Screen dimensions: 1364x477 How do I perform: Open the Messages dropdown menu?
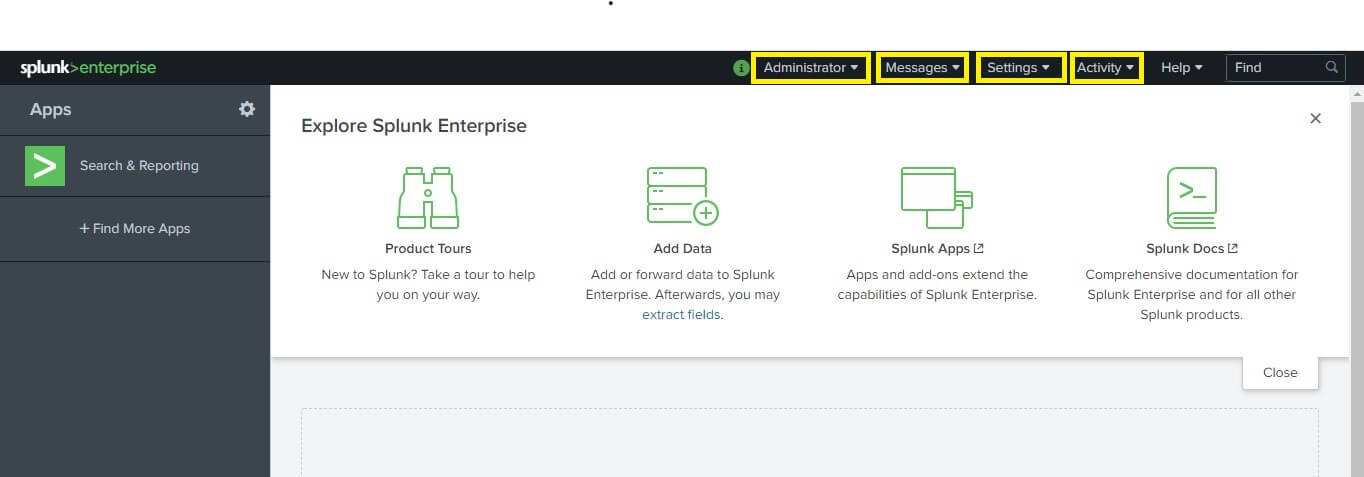pos(923,68)
